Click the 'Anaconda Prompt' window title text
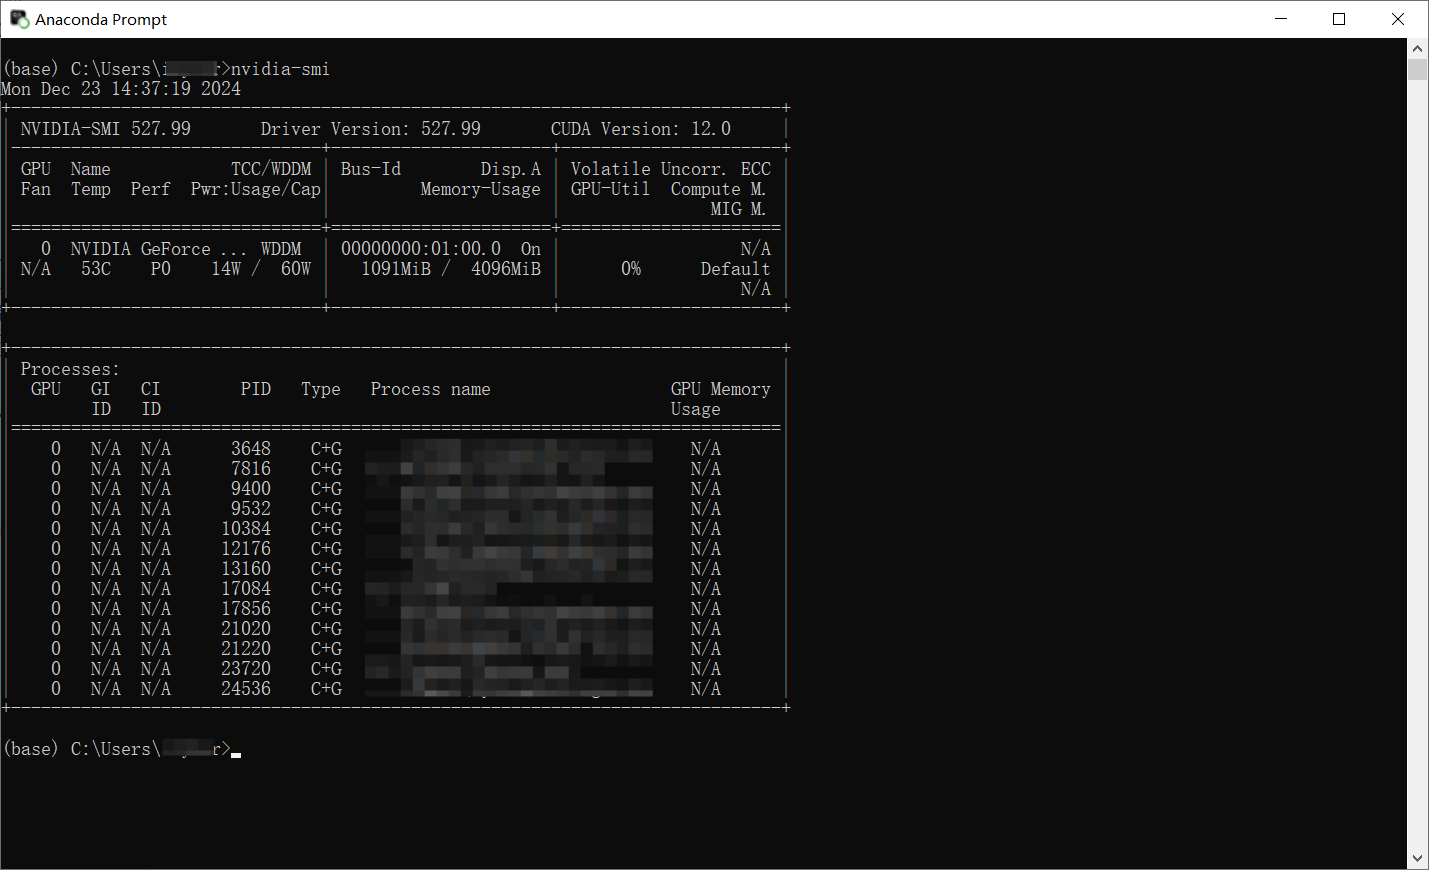 (101, 19)
